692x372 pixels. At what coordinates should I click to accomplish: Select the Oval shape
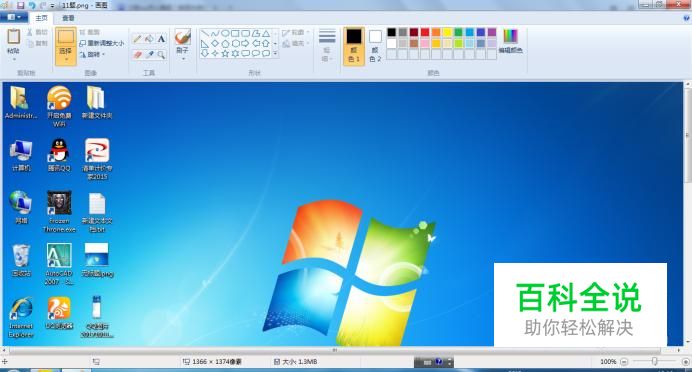pyautogui.click(x=225, y=34)
